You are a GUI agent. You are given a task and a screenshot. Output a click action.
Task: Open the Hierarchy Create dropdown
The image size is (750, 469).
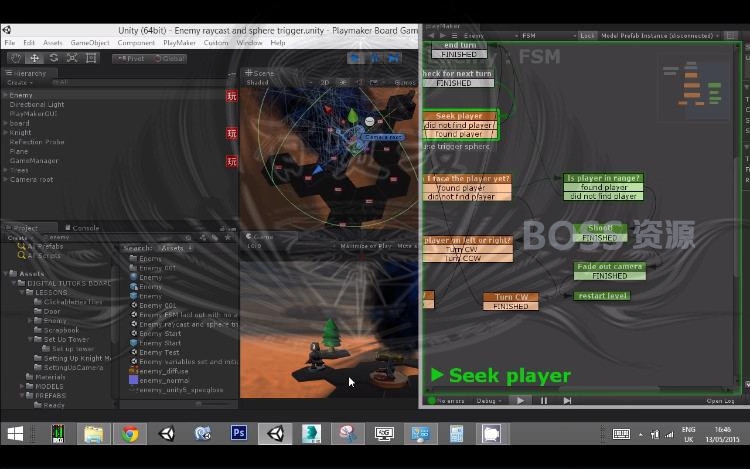click(20, 83)
